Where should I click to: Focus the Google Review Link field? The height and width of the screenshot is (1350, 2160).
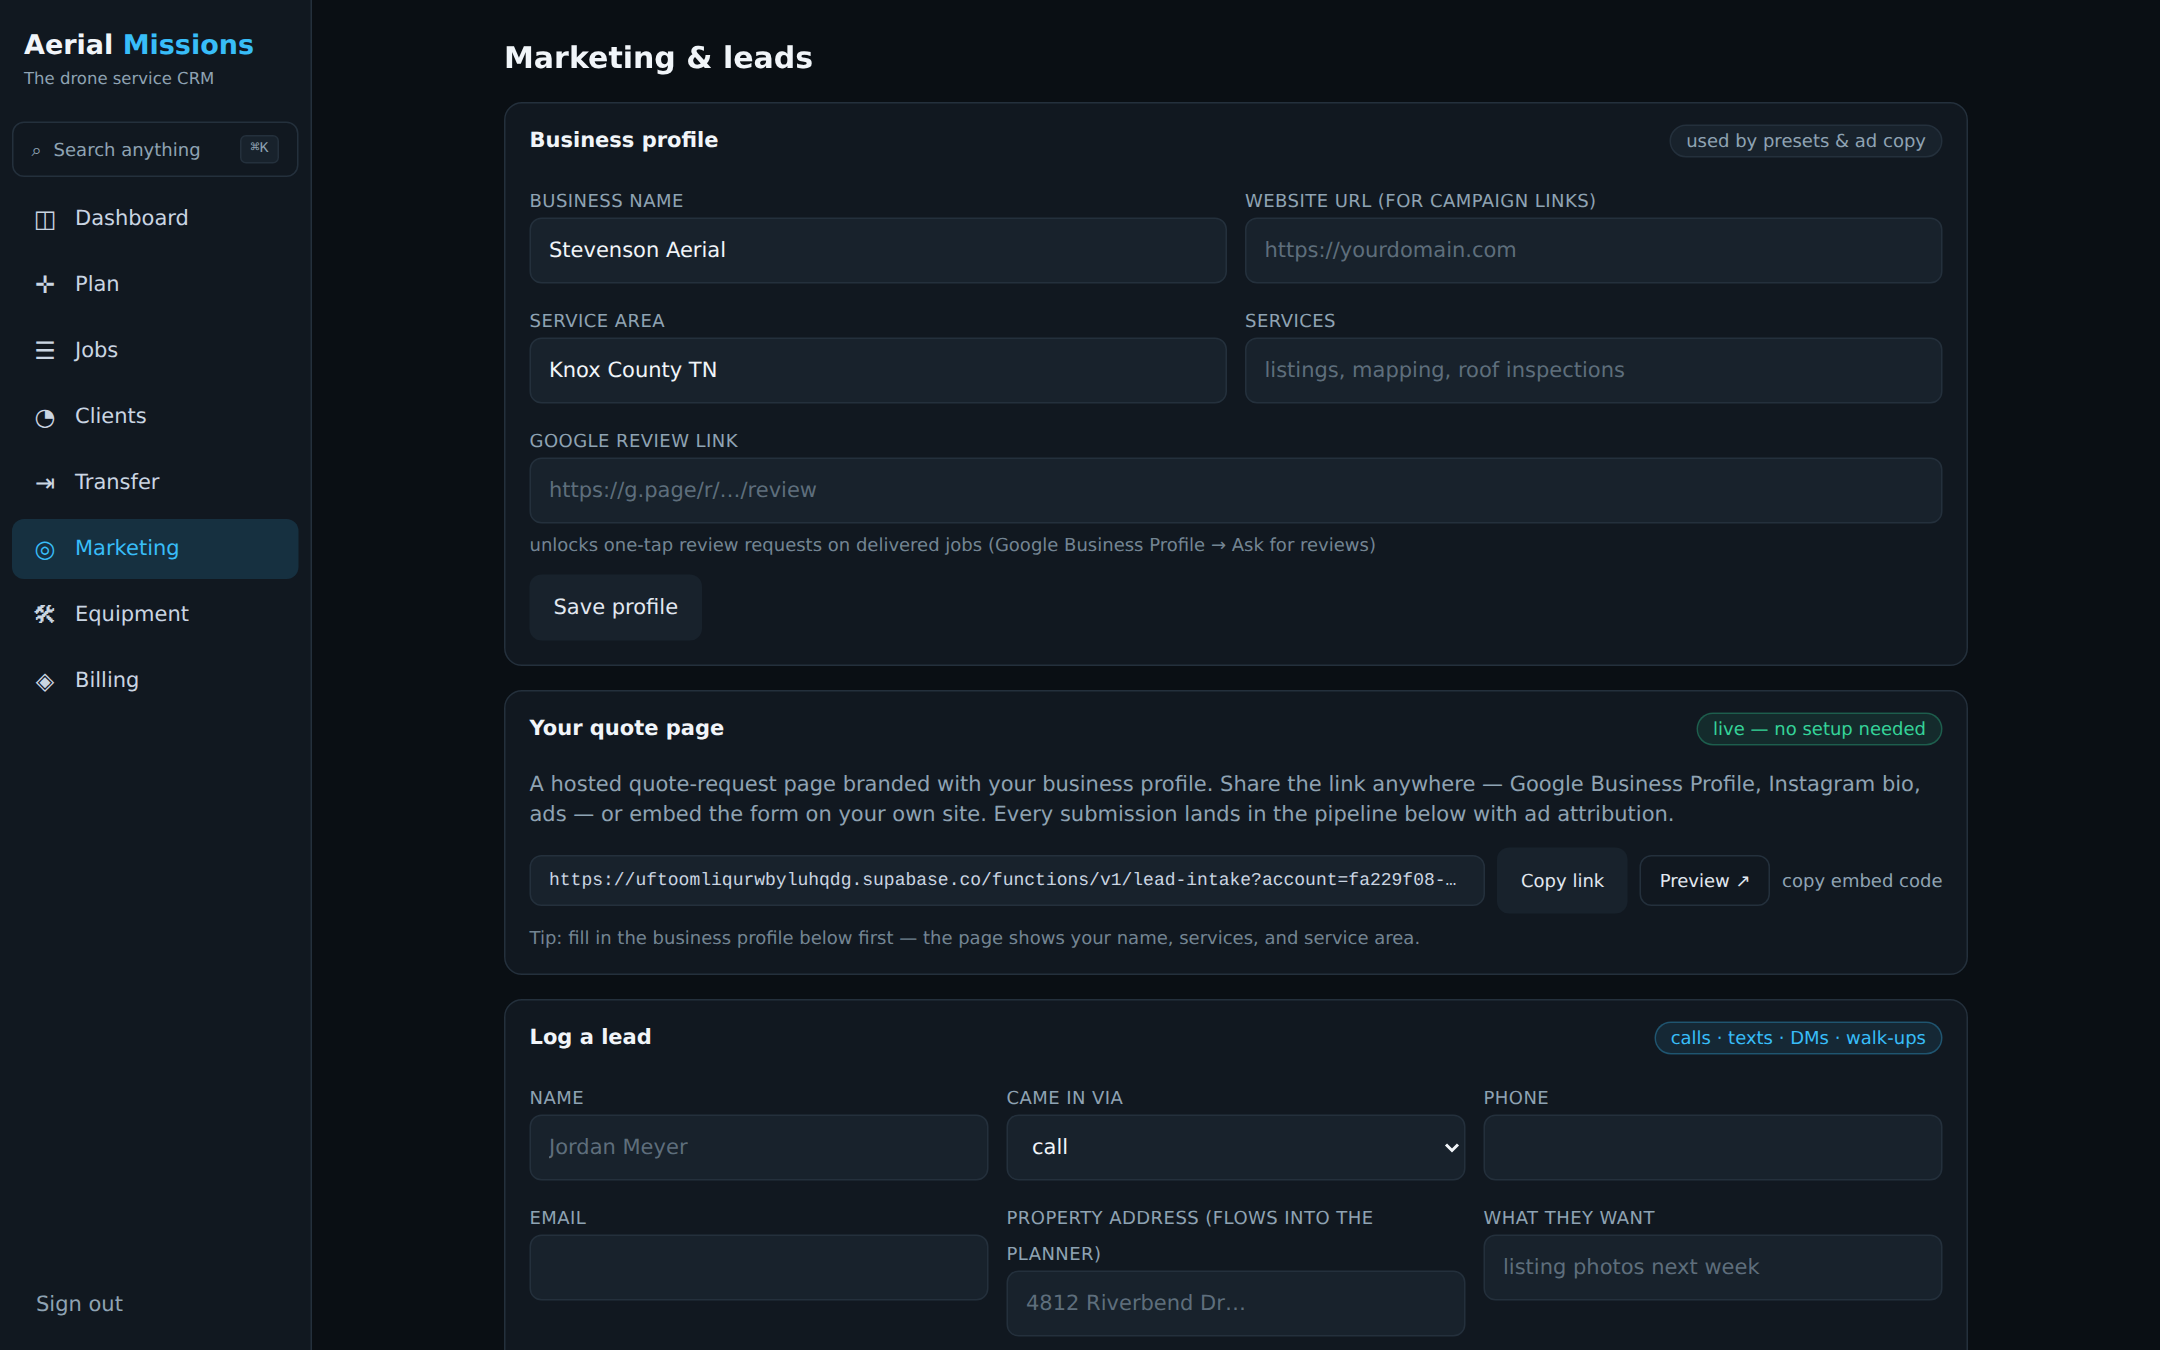click(x=1235, y=490)
